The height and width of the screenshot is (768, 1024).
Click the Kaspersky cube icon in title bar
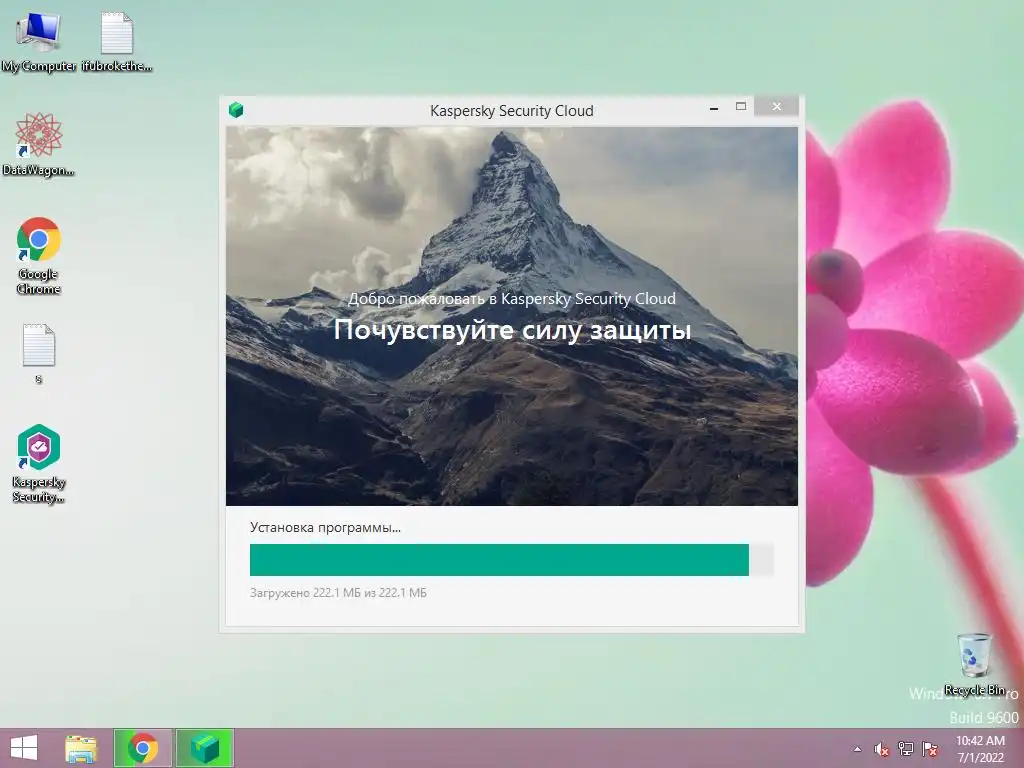click(x=236, y=110)
